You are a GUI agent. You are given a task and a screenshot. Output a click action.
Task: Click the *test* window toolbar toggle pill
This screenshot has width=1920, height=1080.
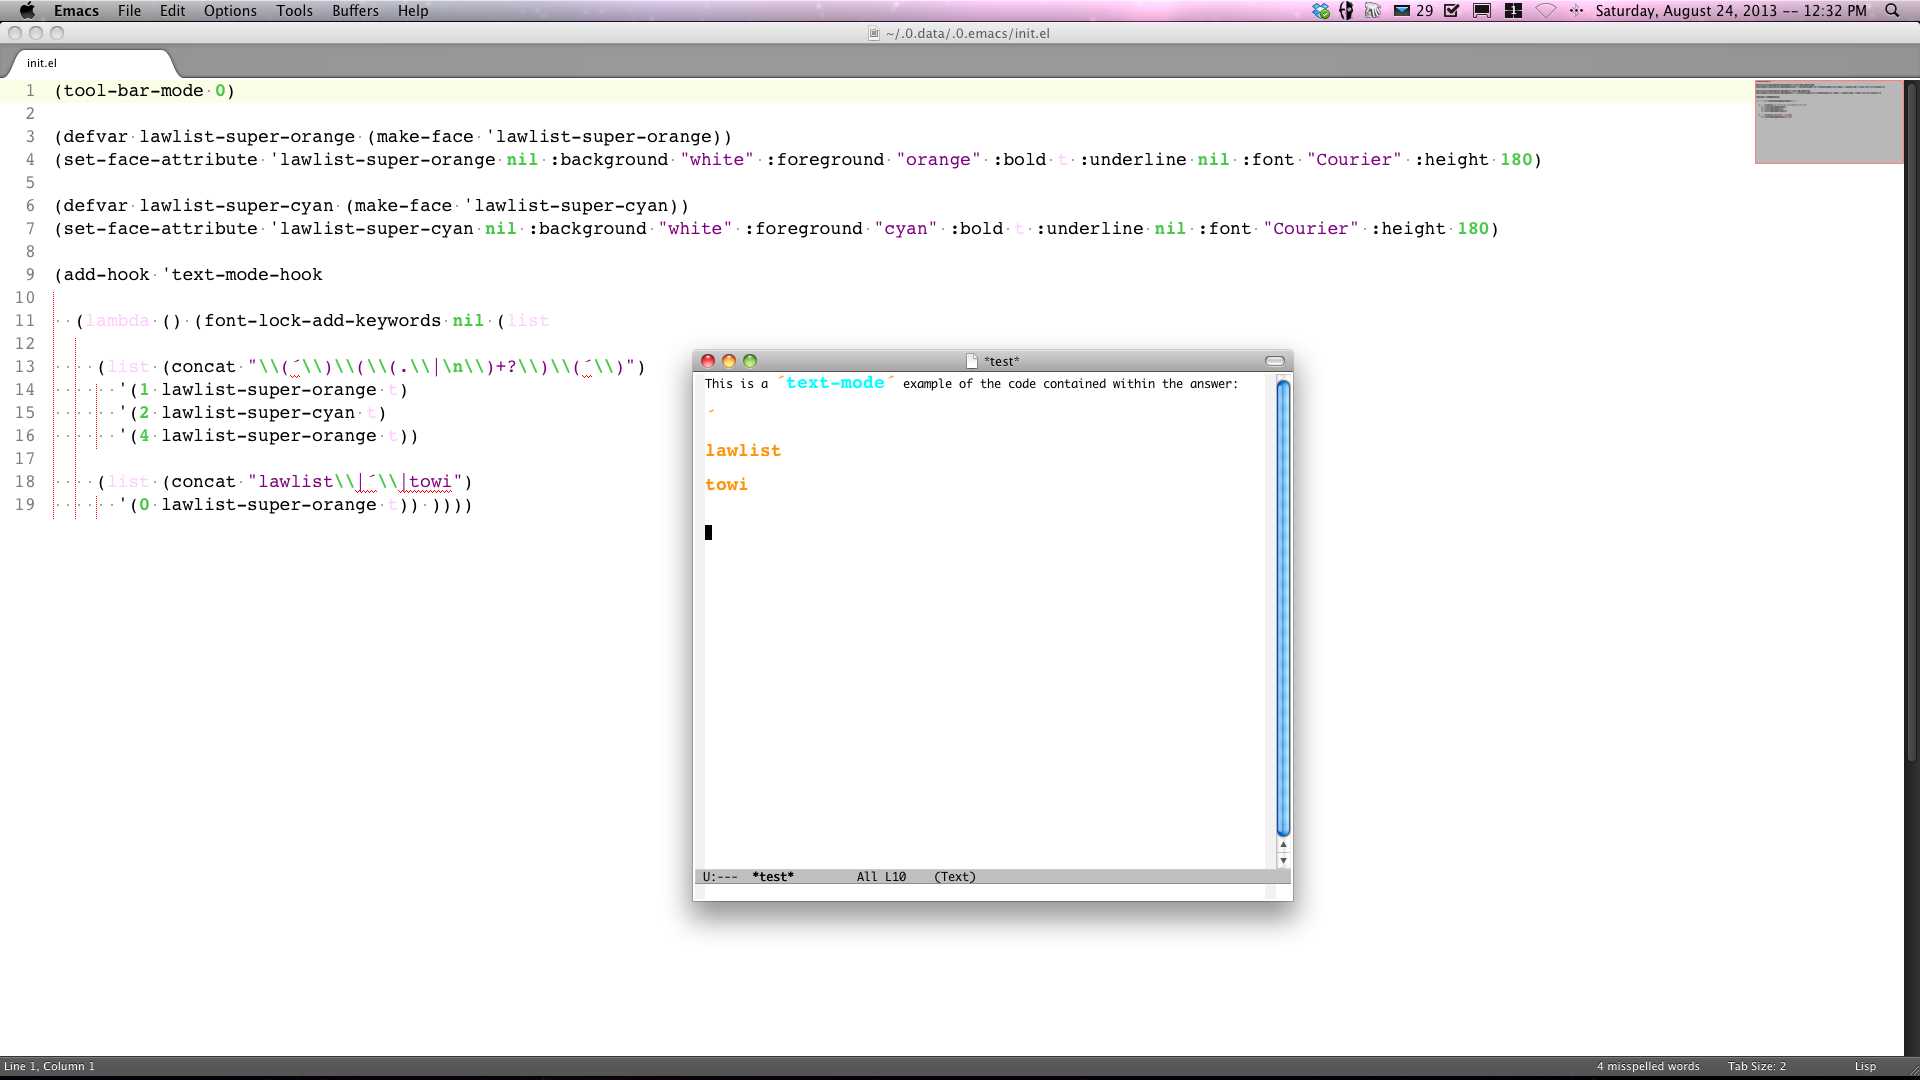tap(1274, 361)
